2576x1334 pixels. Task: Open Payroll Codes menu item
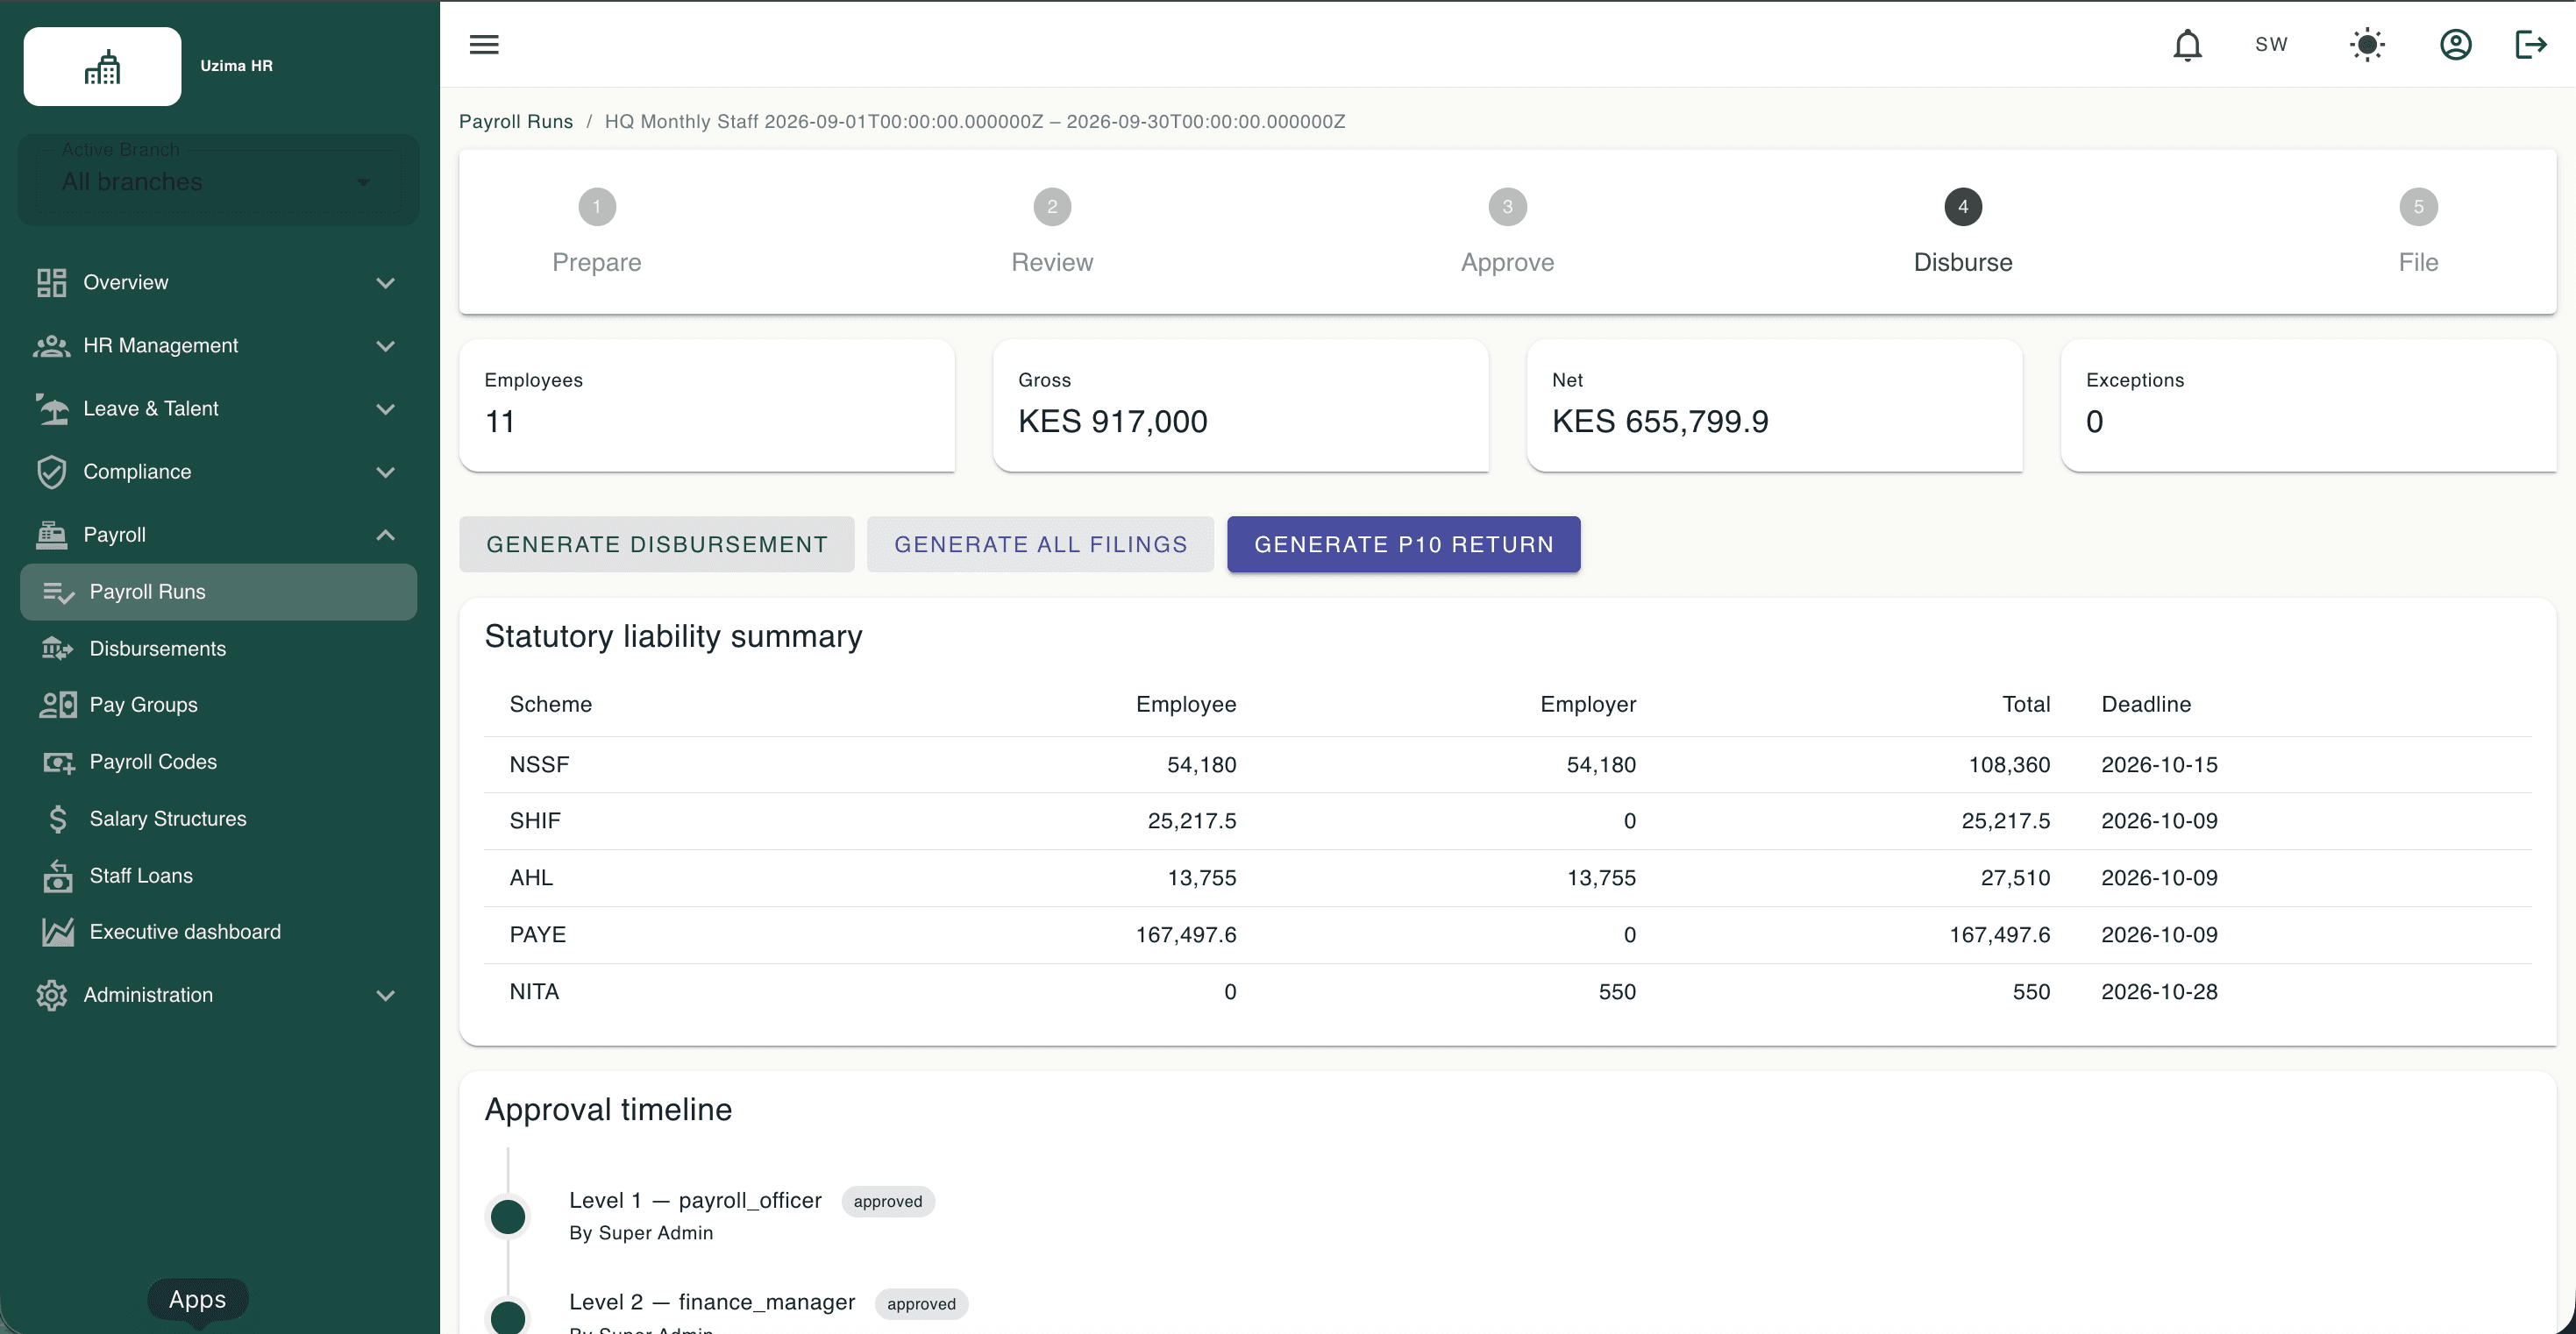[x=218, y=762]
